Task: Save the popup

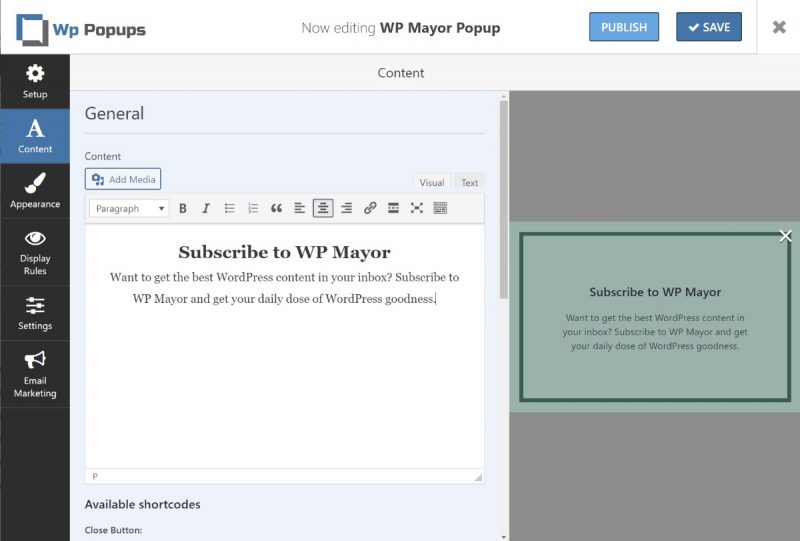Action: coord(709,27)
